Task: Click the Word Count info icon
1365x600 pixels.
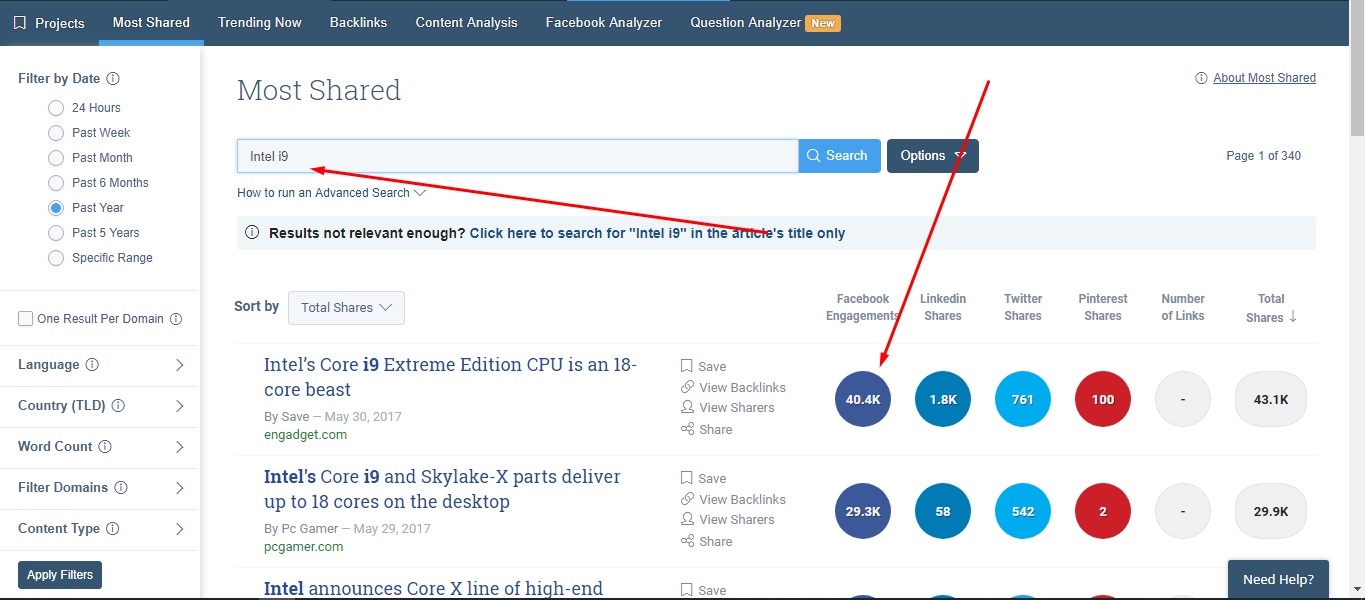Action: (x=105, y=447)
